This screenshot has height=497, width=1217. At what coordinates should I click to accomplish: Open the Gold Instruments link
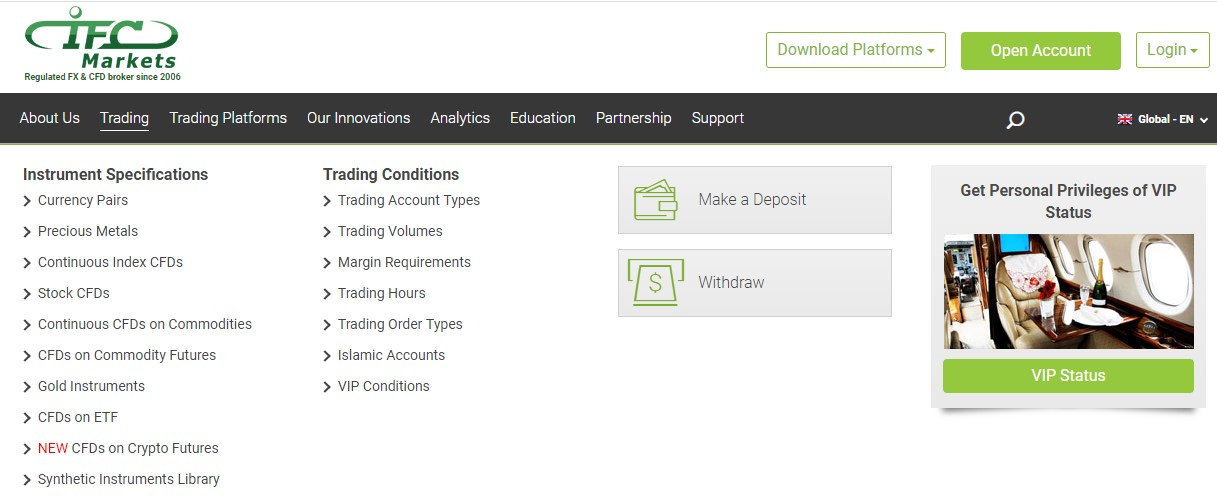(91, 386)
